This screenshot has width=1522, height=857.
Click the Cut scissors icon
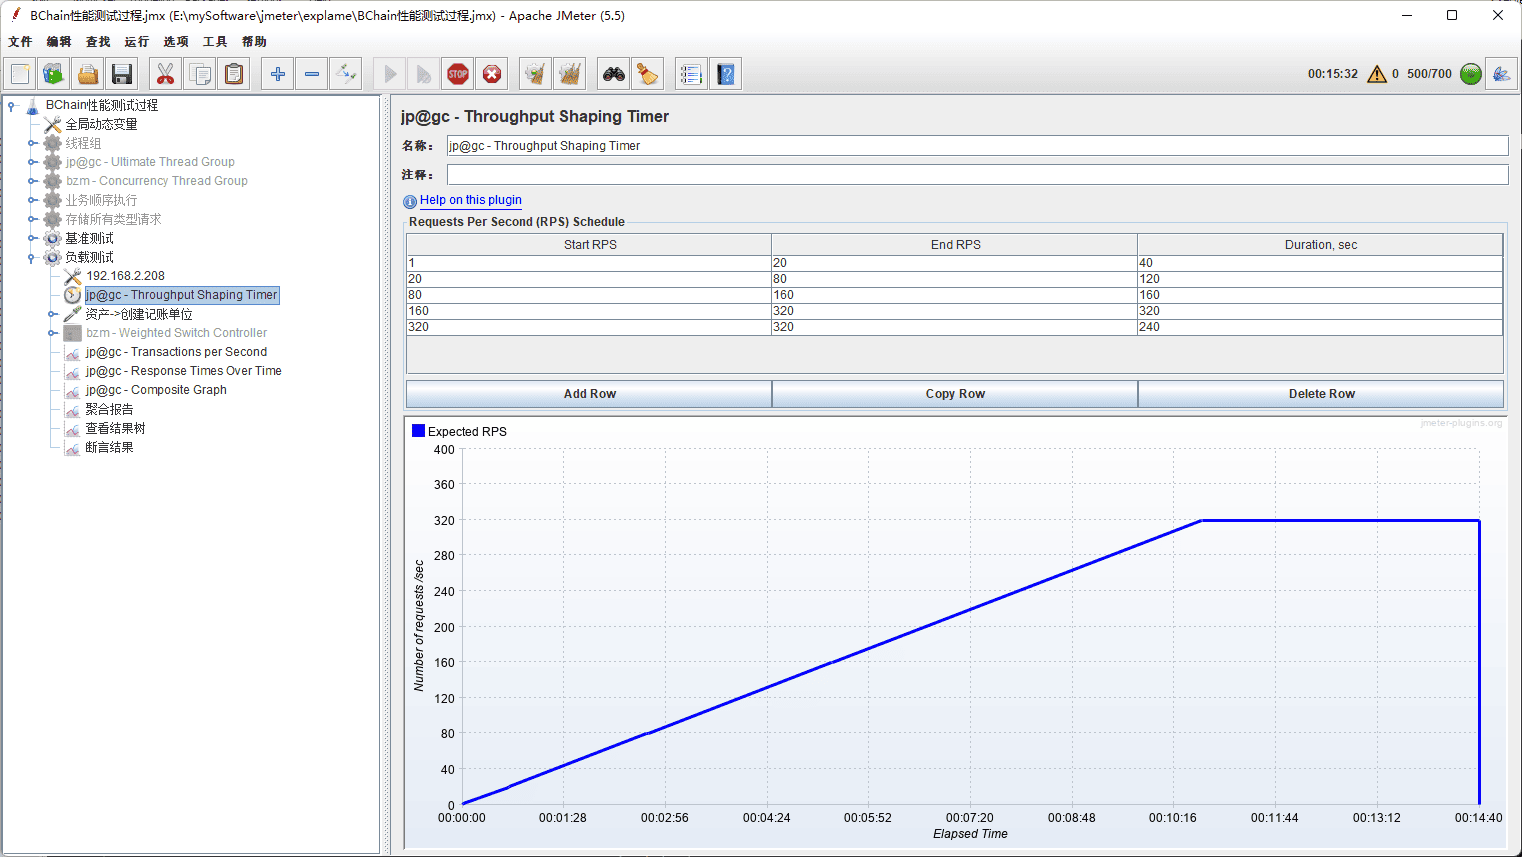[165, 74]
